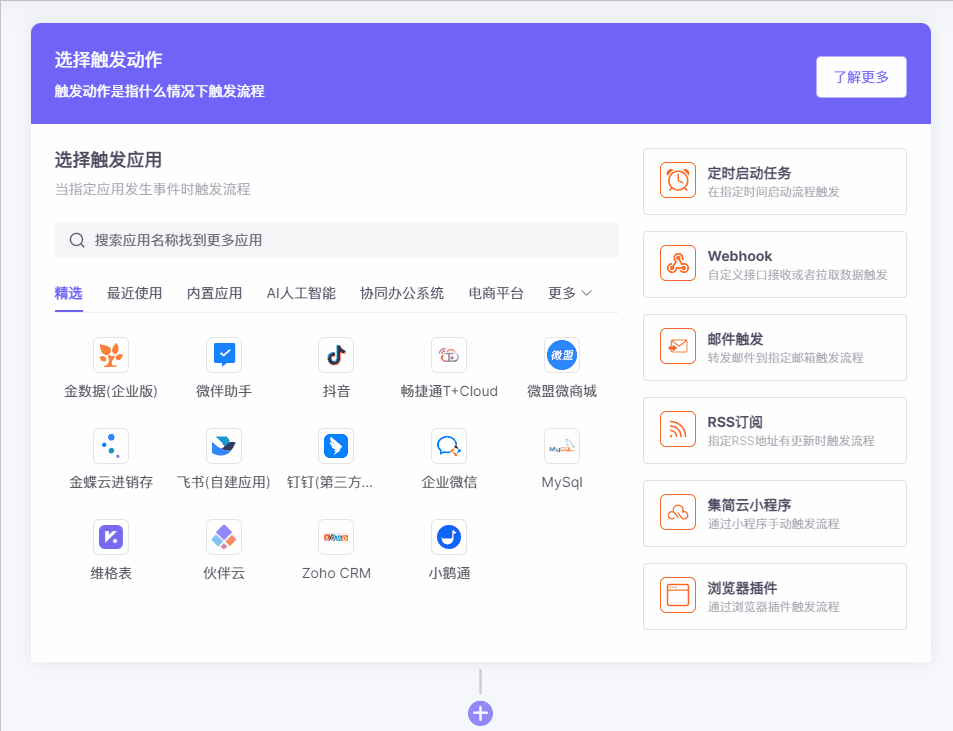
Task: Switch to the 精选 tab
Action: tap(69, 293)
